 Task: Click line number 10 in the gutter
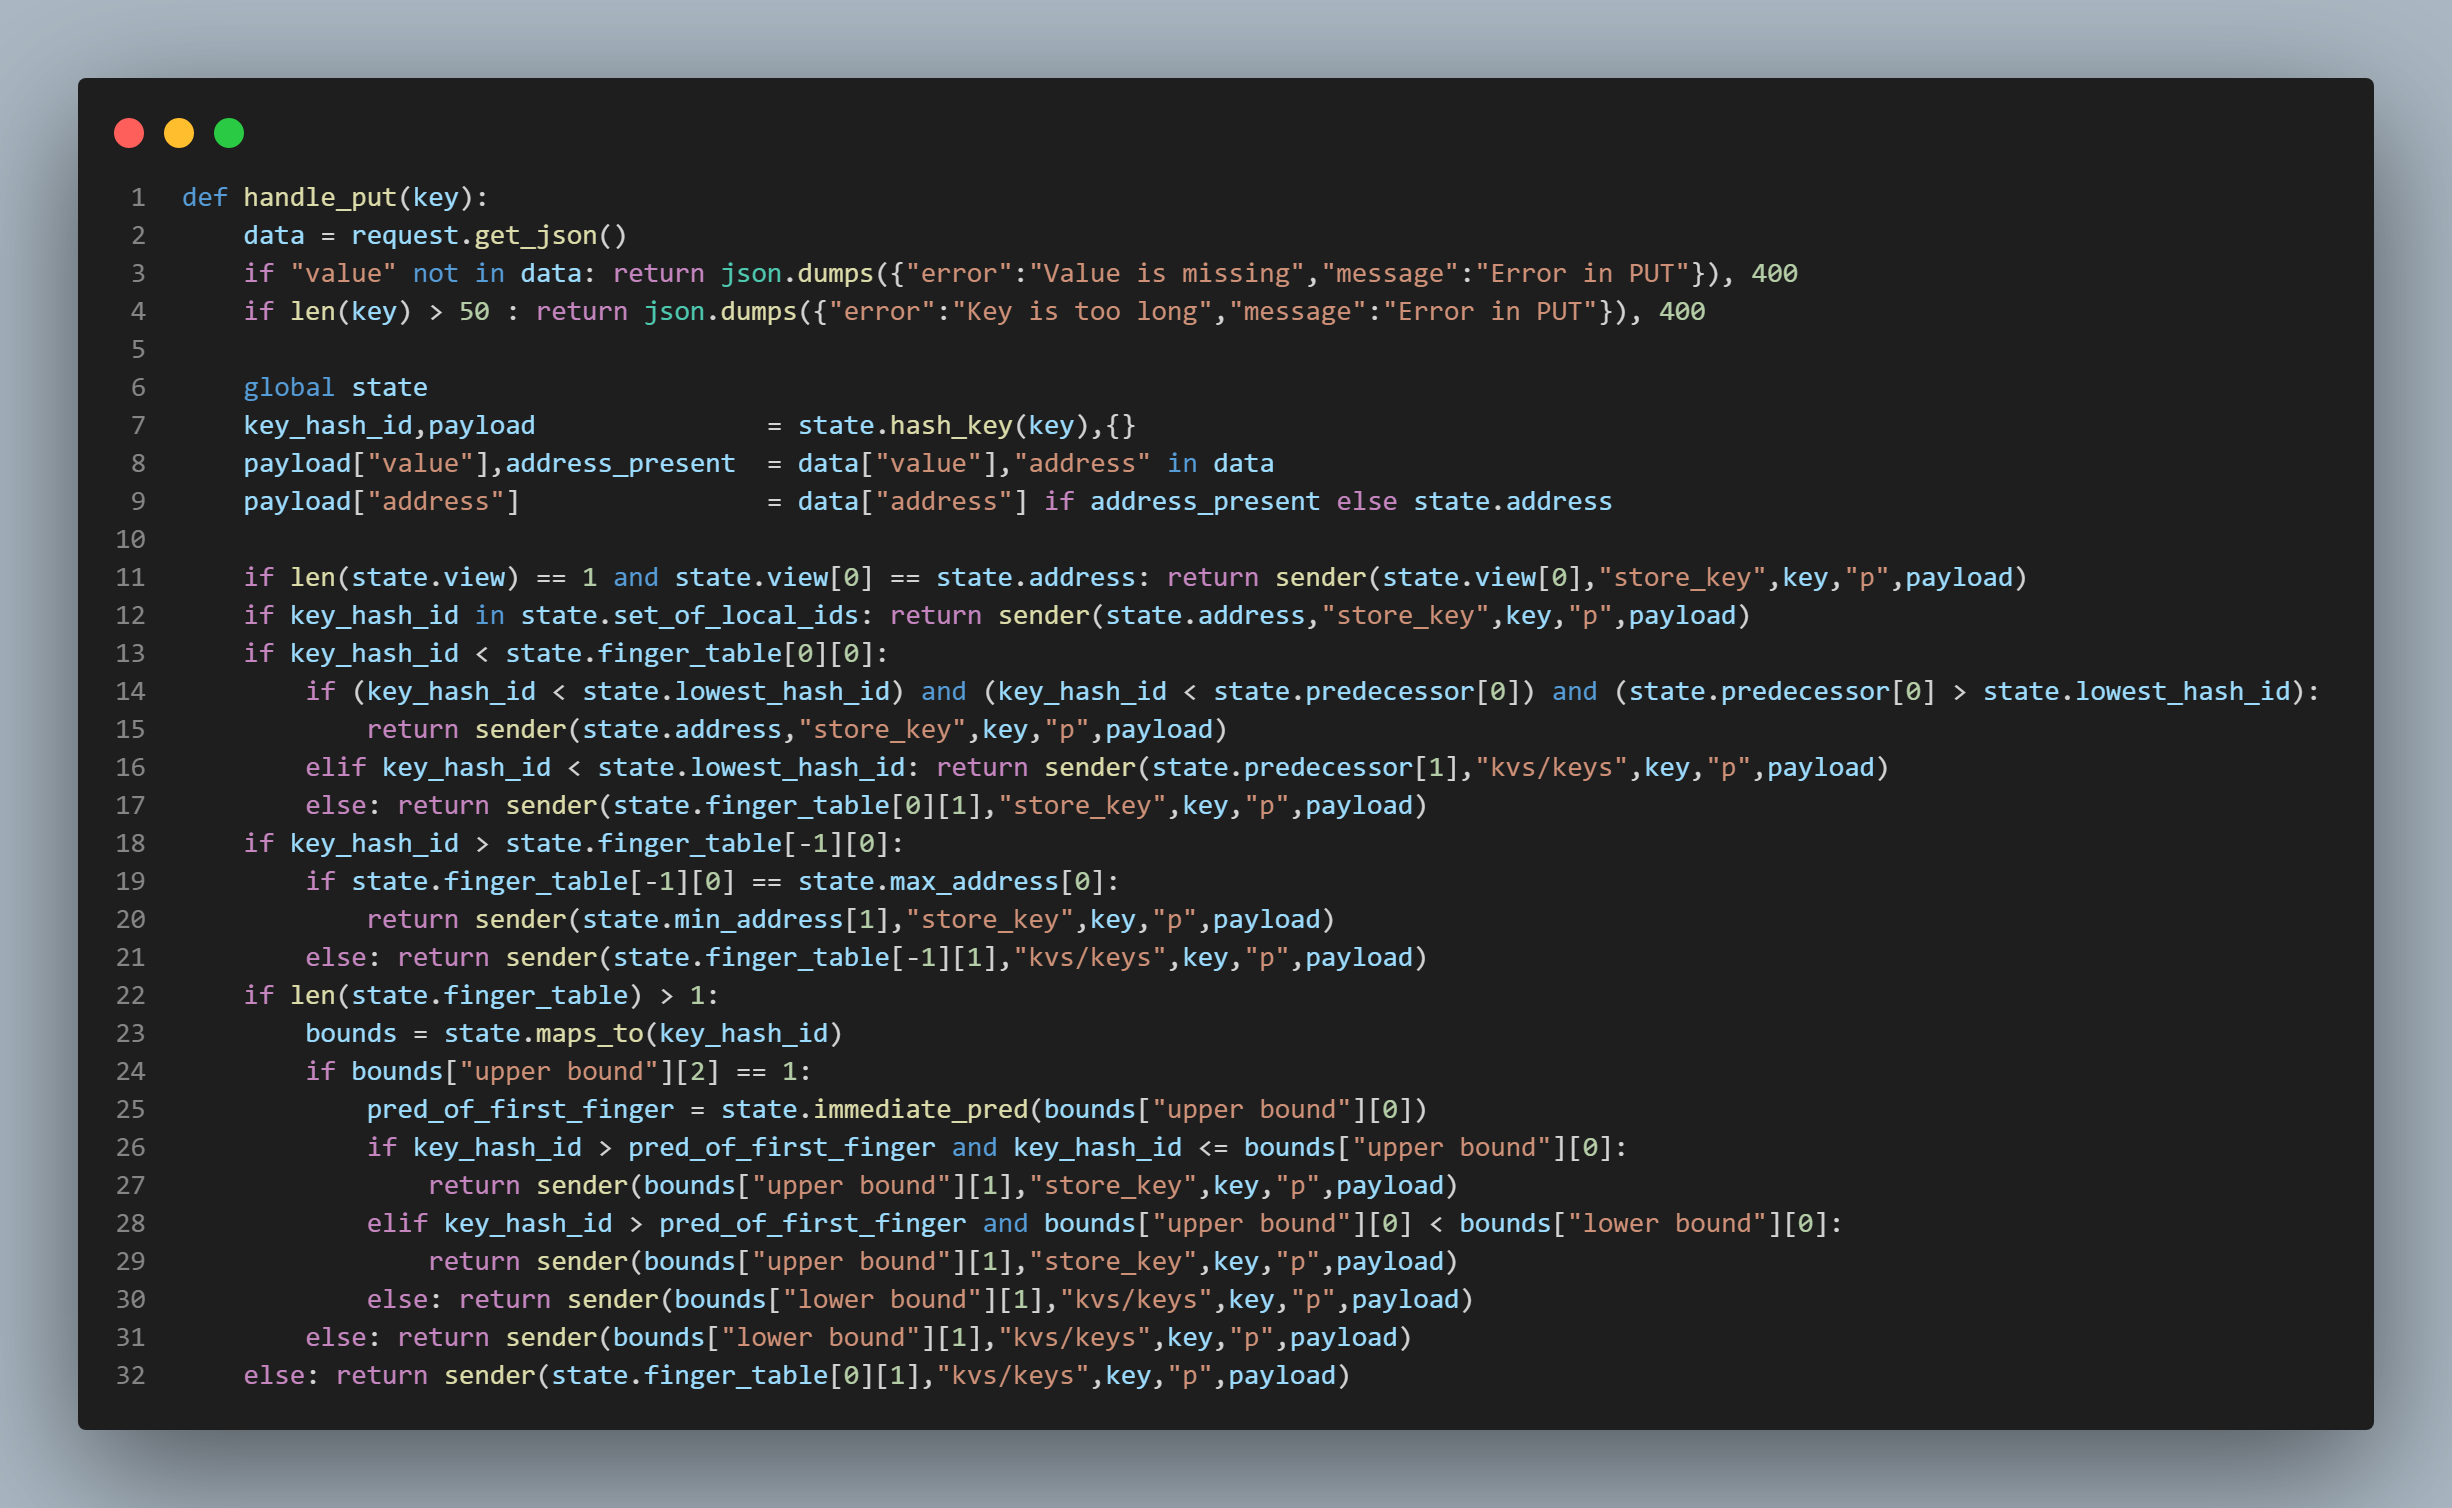[130, 539]
